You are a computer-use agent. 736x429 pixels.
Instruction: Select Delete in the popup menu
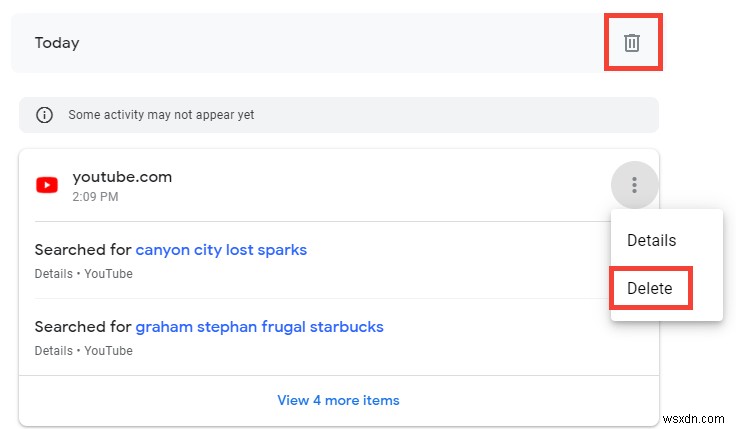[x=649, y=289]
